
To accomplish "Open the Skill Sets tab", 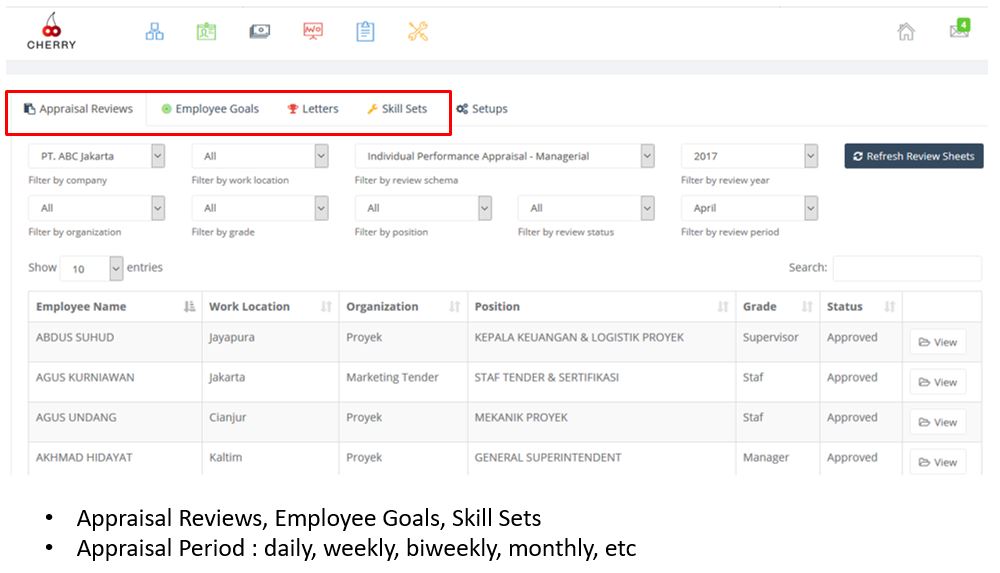I will (397, 109).
